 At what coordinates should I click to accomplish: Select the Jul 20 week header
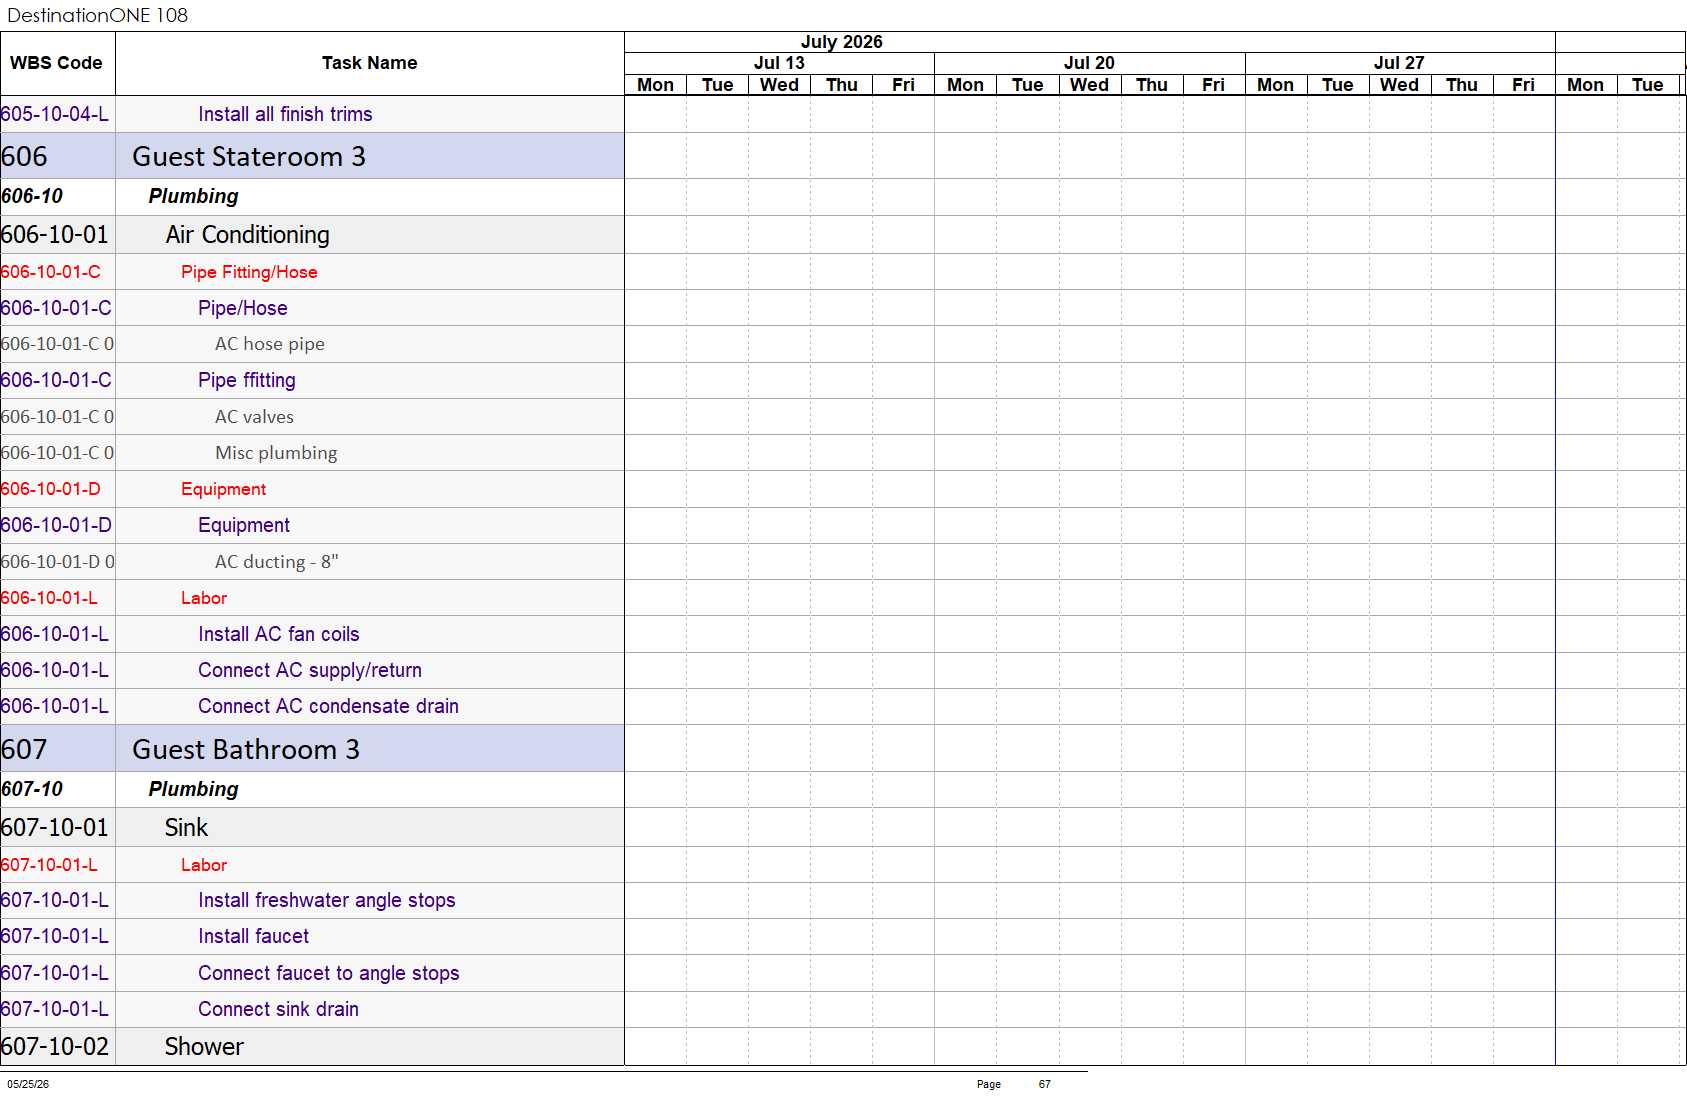click(x=1089, y=63)
